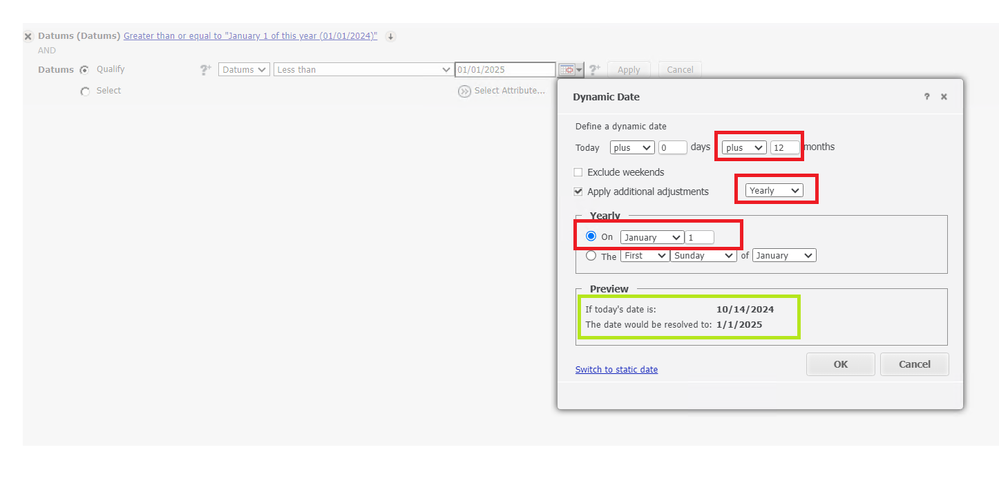
Task: Uncheck Apply additional adjustments
Action: coord(578,191)
